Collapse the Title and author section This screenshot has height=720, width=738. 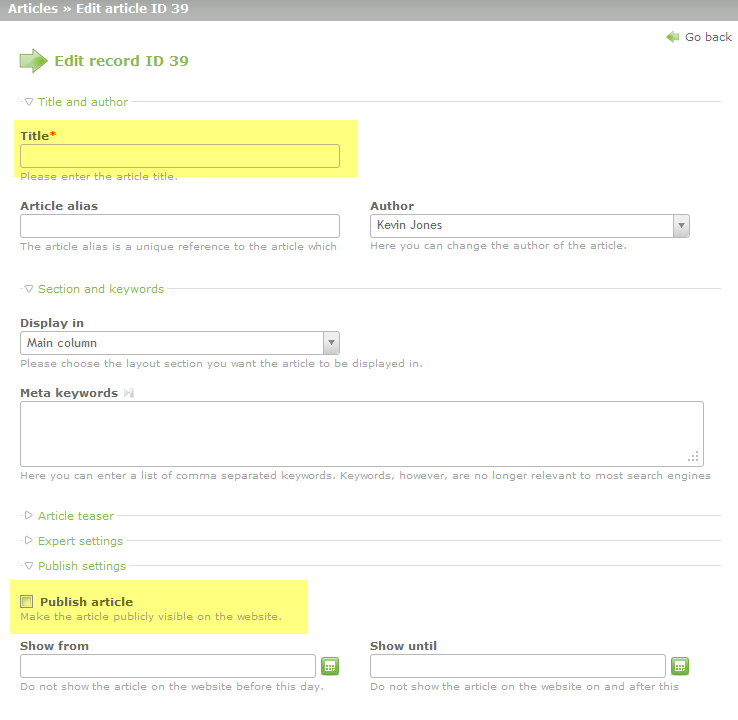tap(82, 101)
